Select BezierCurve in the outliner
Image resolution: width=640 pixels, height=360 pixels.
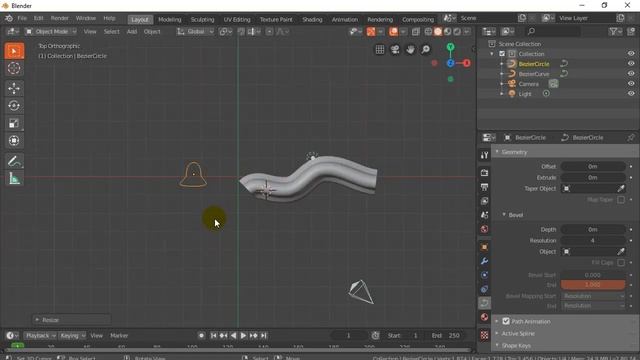point(533,74)
